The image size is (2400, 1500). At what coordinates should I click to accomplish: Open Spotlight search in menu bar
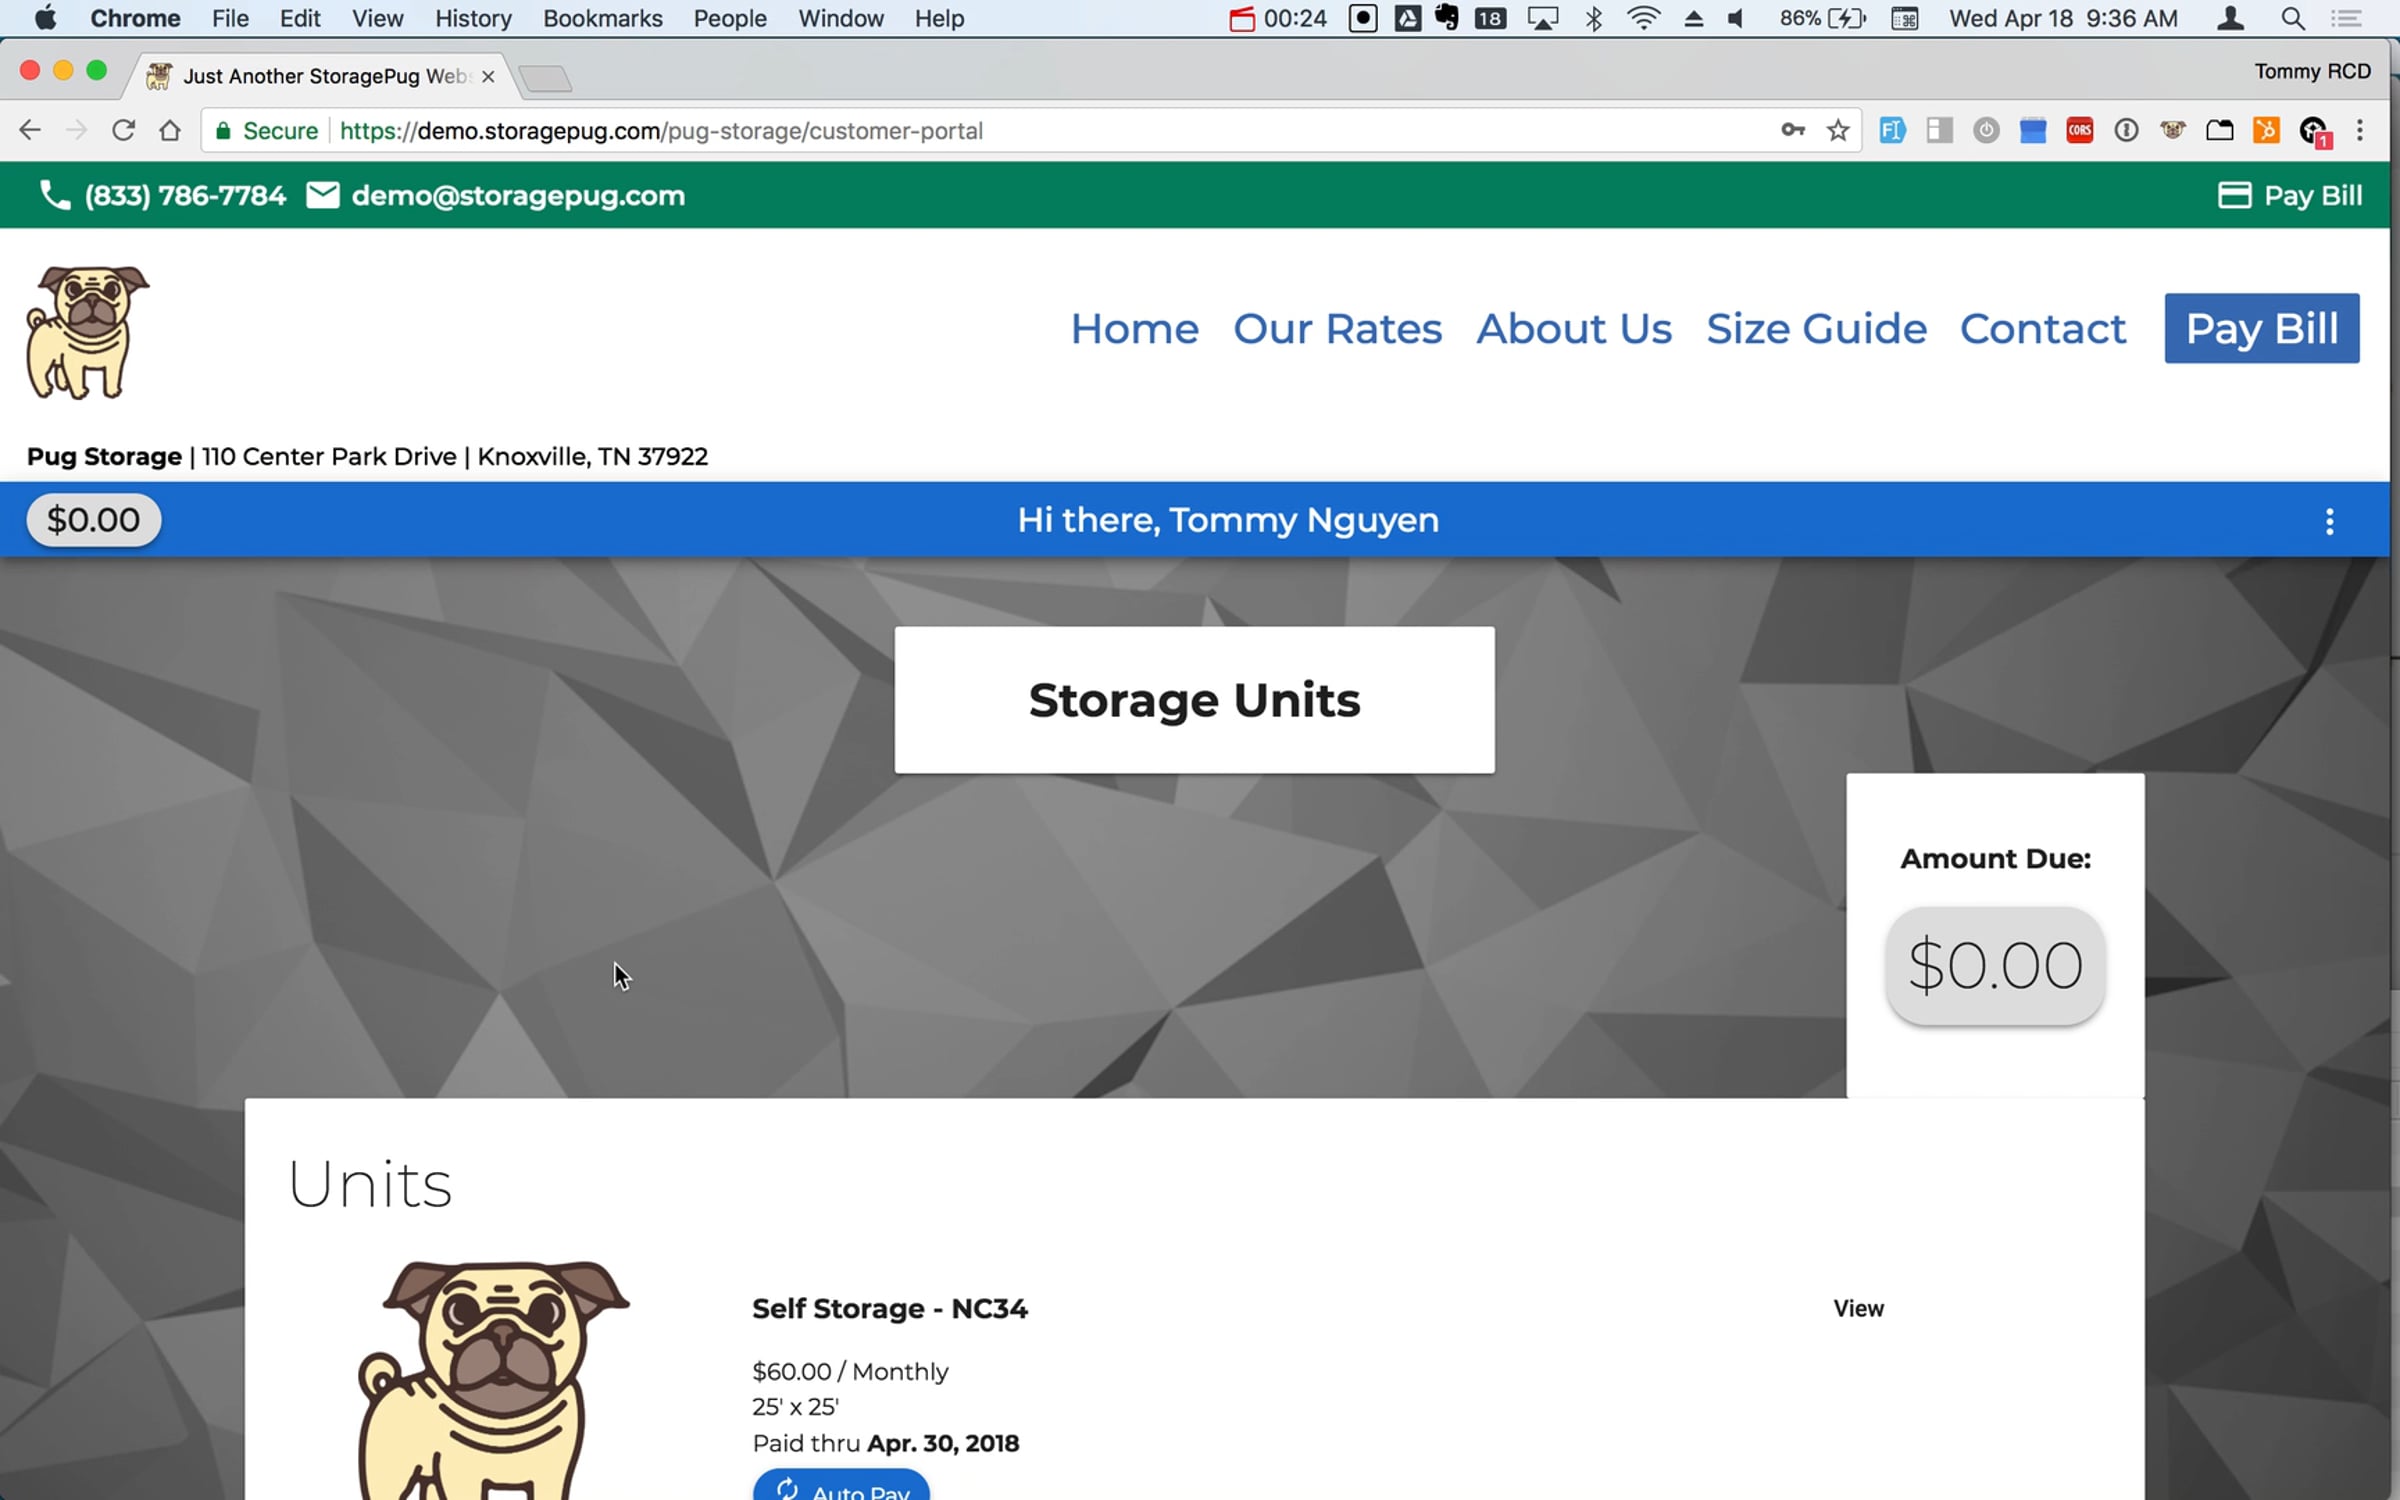coord(2293,18)
